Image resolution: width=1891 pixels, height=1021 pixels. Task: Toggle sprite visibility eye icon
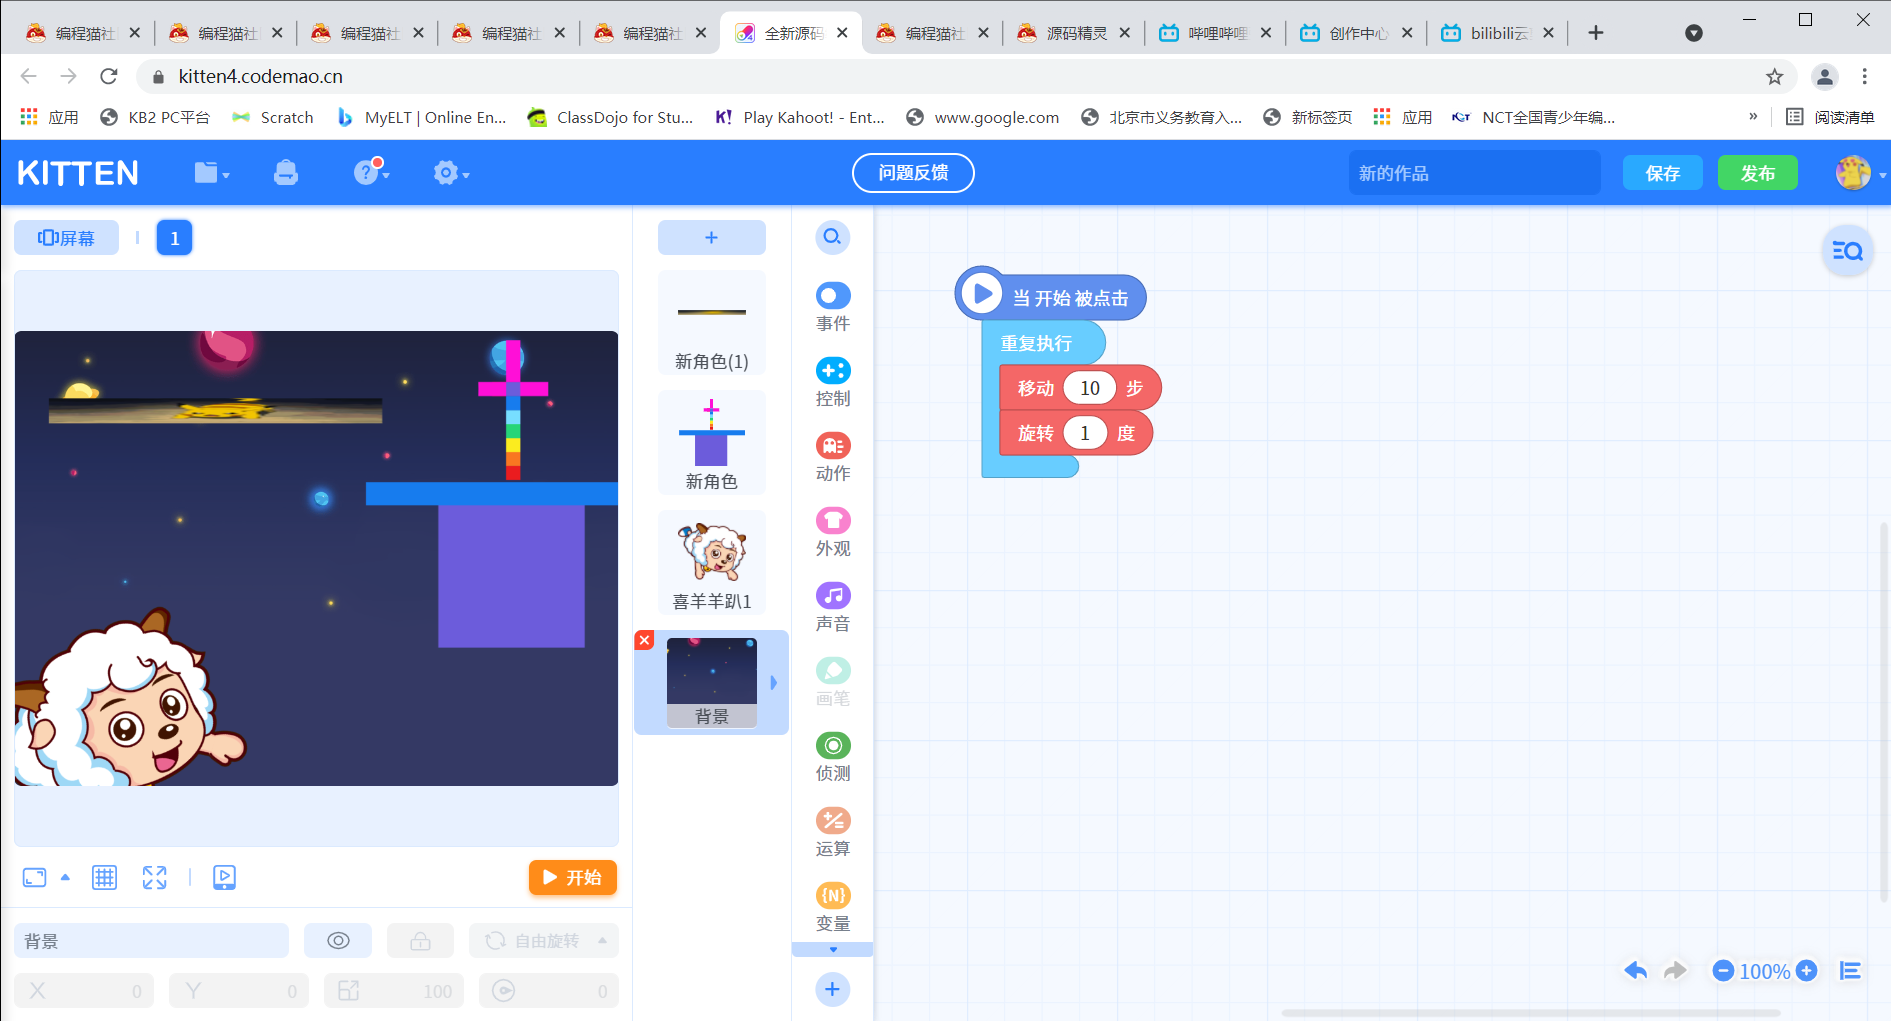(338, 941)
